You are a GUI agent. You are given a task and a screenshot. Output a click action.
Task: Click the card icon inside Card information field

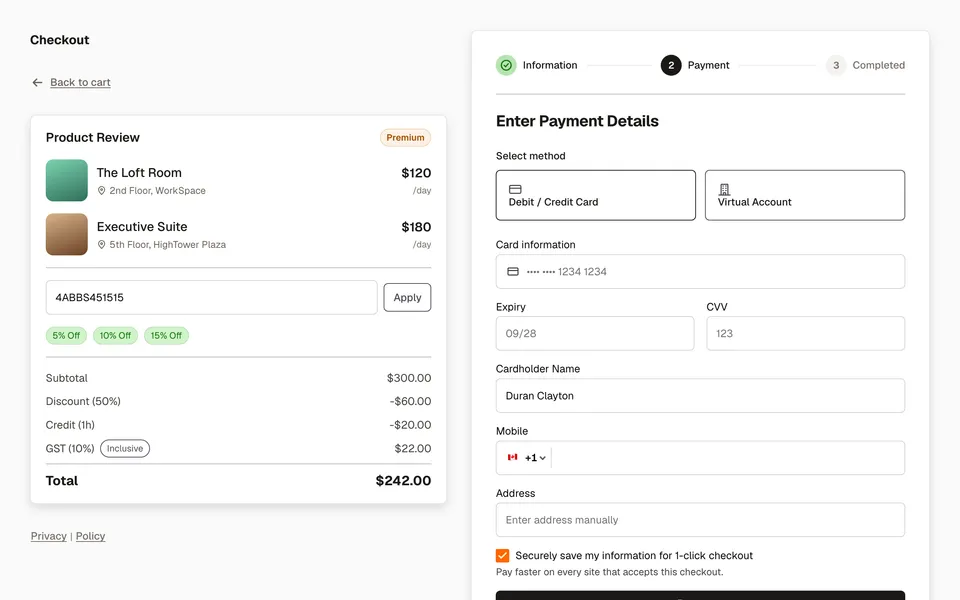point(513,271)
